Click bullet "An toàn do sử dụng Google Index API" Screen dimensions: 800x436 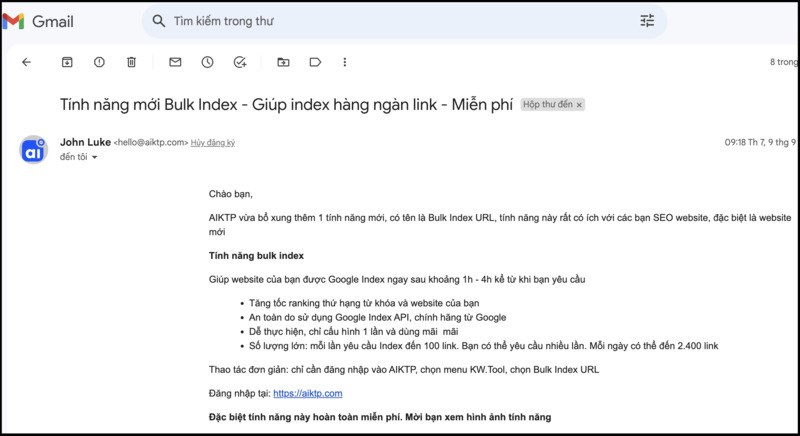378,317
